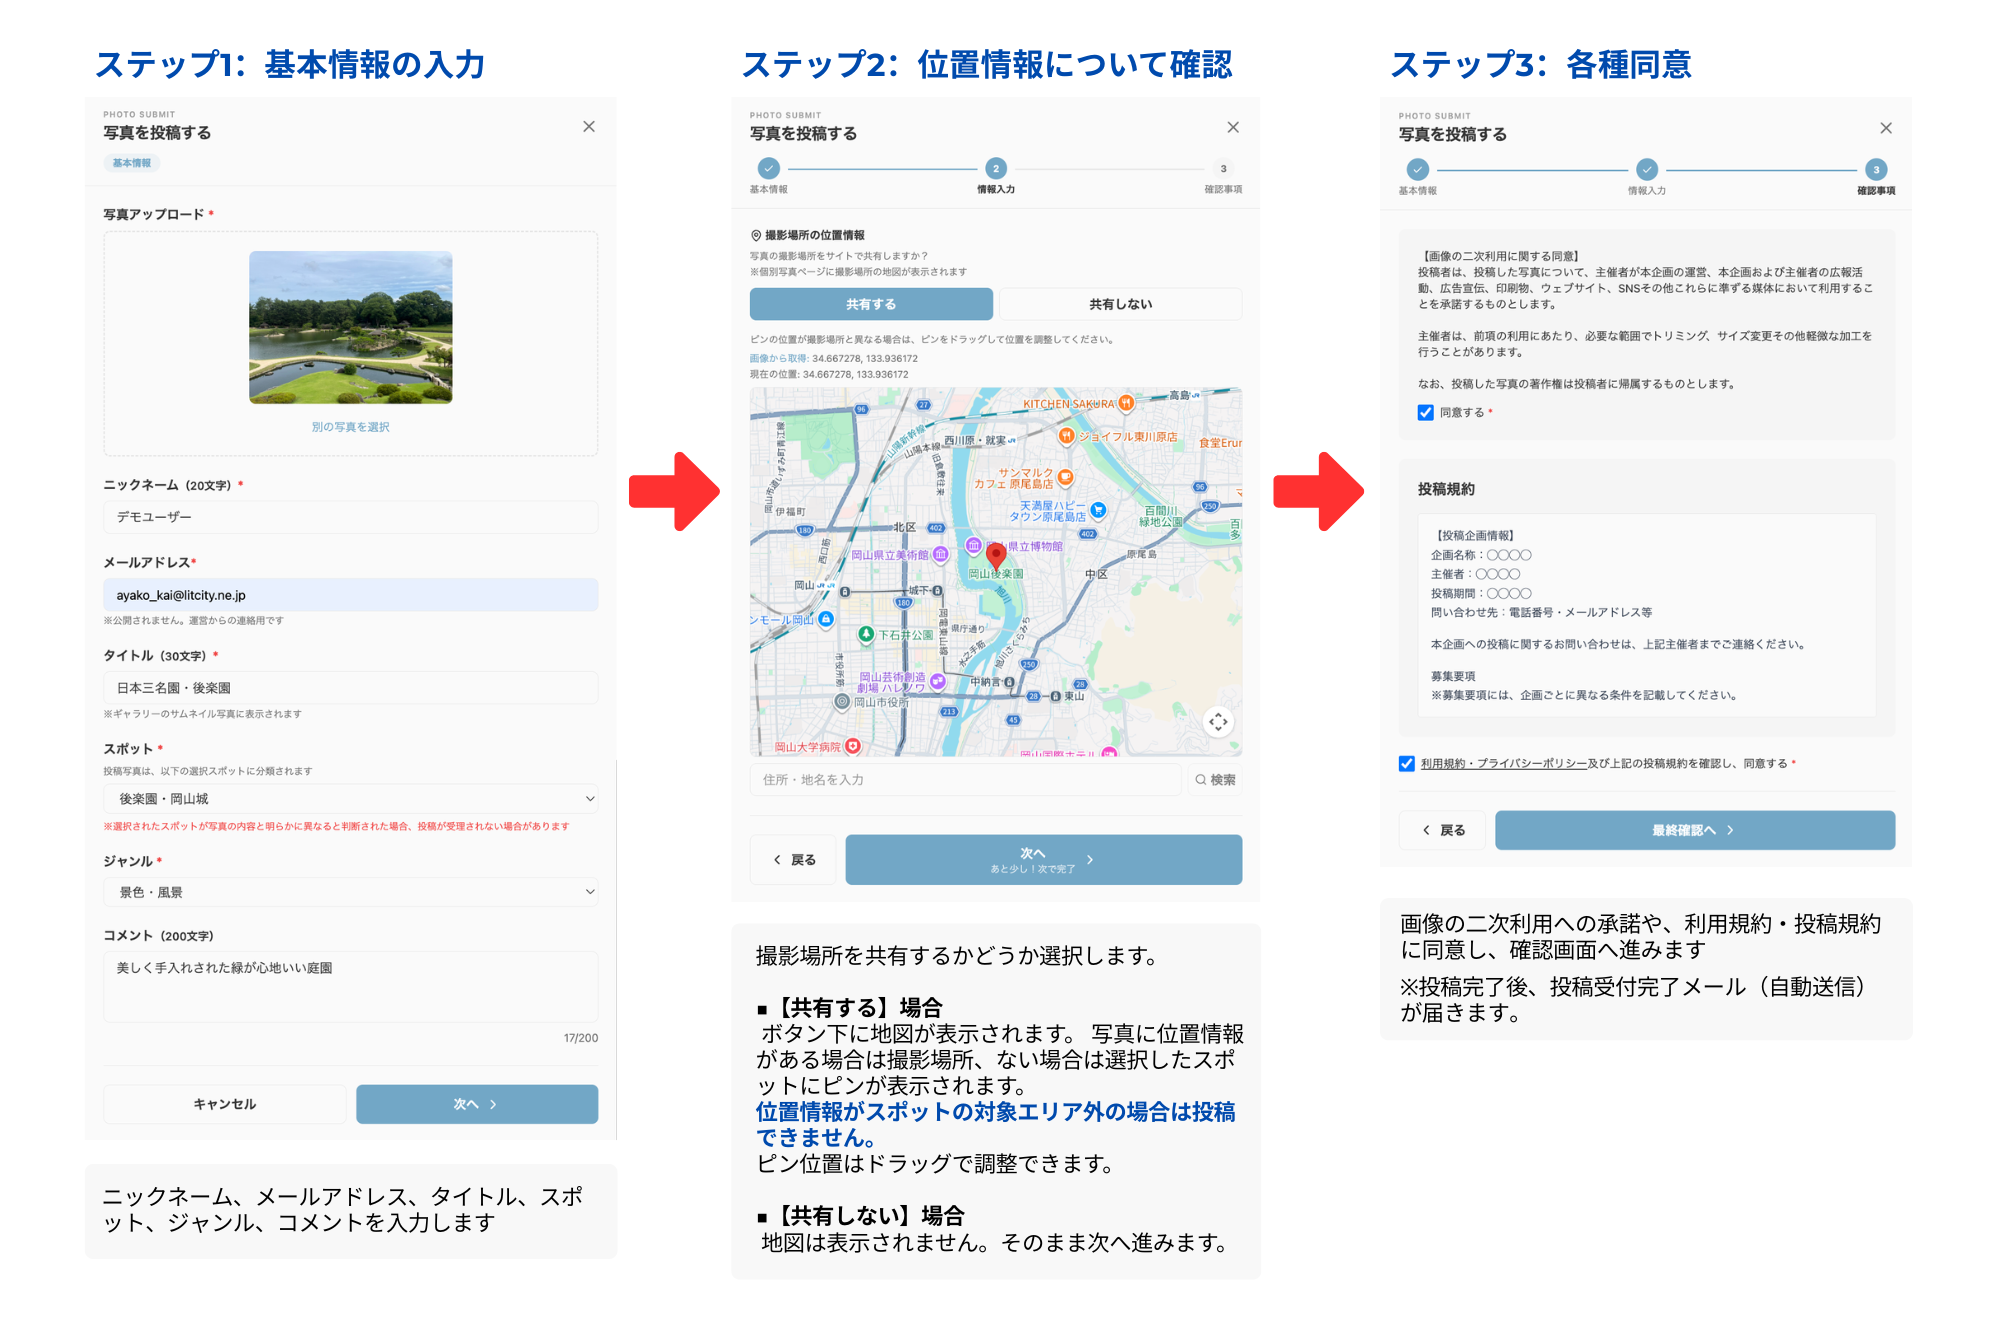Click the step 3 確認事項 circle in Step 3
2000x1333 pixels.
[x=1876, y=169]
